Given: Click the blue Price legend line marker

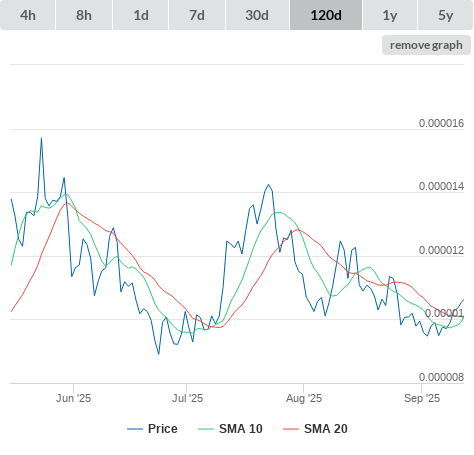Looking at the screenshot, I should pyautogui.click(x=135, y=429).
